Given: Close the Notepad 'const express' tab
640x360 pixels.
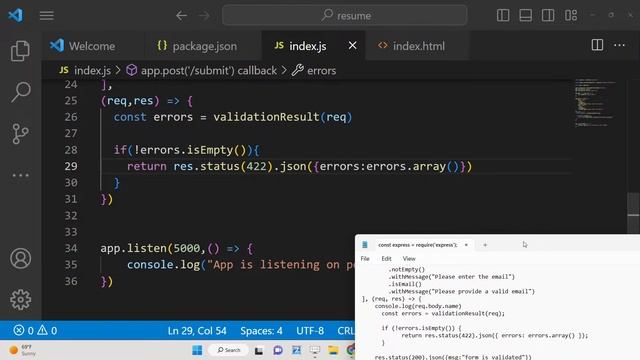Looking at the screenshot, I should coord(466,245).
